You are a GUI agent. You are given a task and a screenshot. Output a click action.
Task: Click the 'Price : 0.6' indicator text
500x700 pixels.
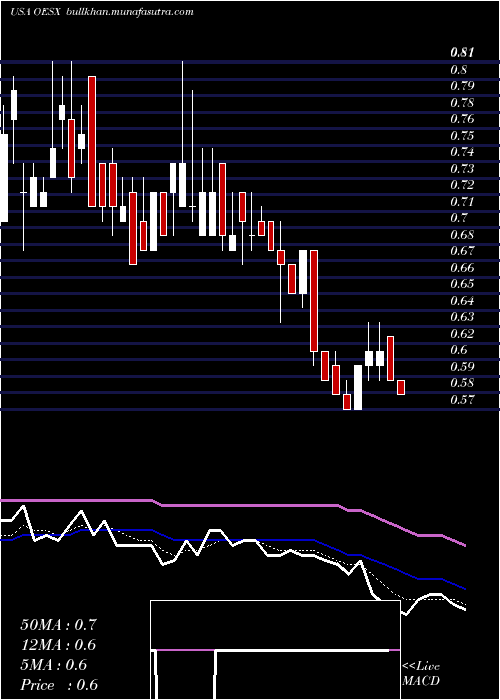[x=59, y=685]
